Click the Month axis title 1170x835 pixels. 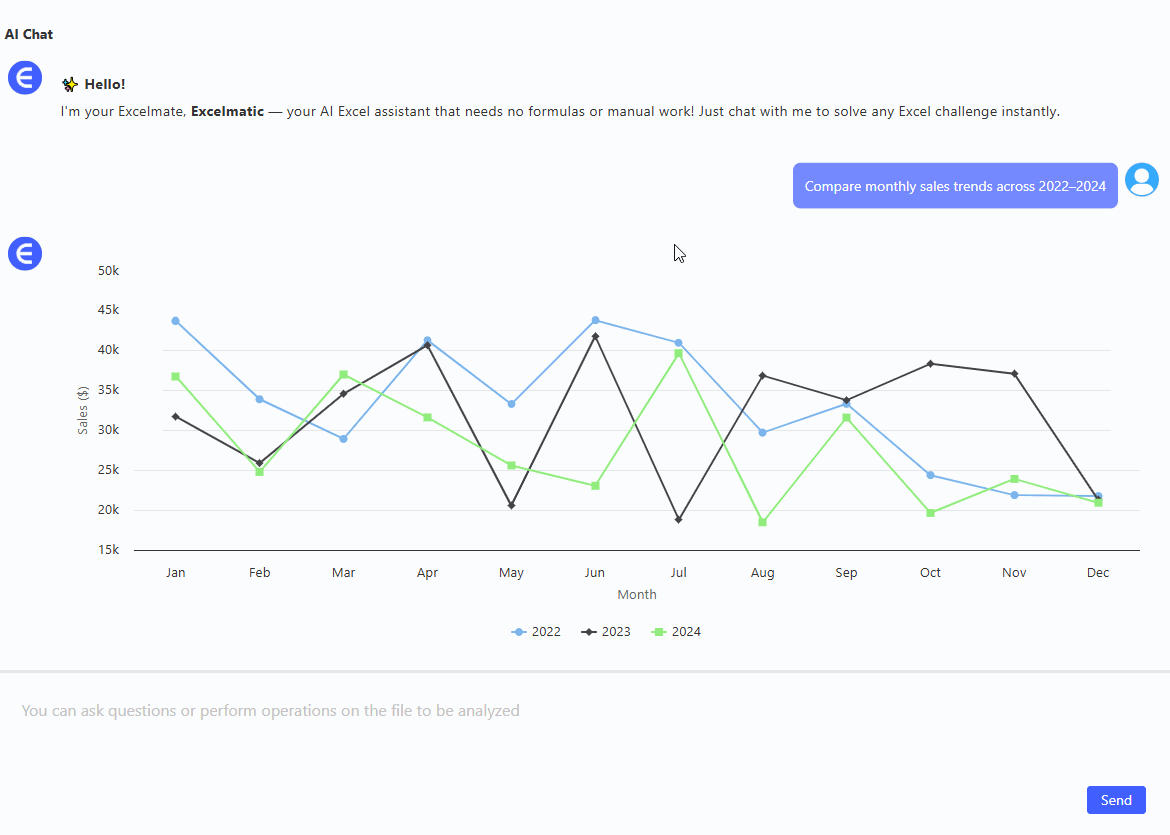pos(637,595)
